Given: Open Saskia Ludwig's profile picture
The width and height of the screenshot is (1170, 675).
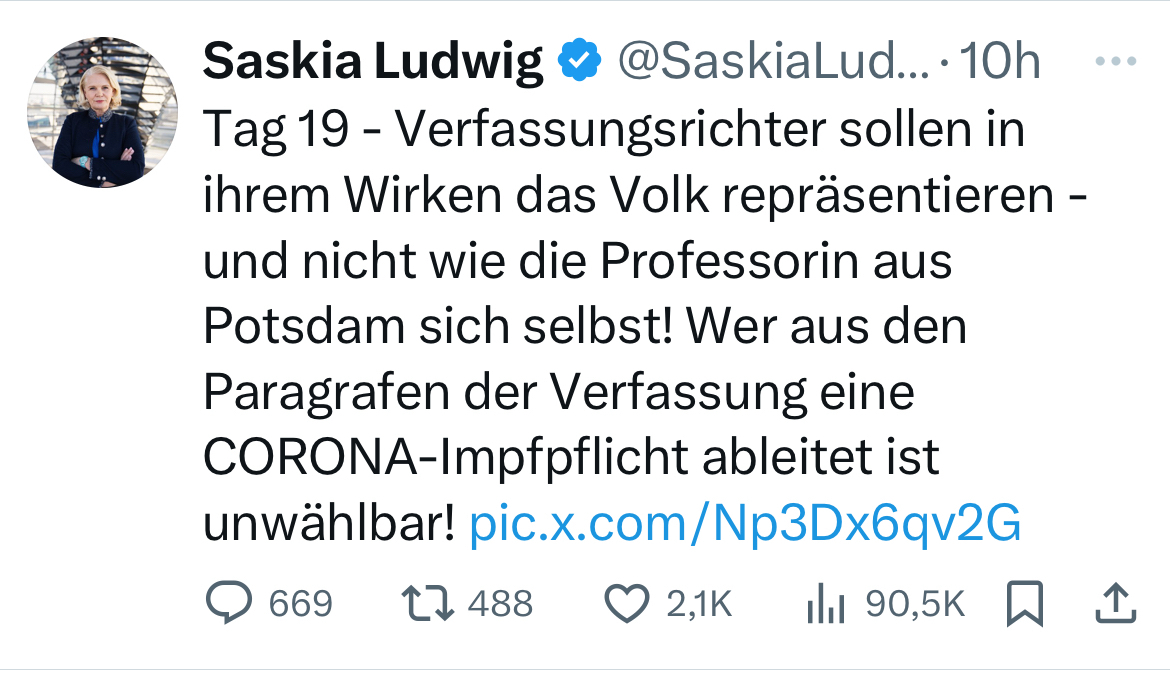Looking at the screenshot, I should 102,112.
